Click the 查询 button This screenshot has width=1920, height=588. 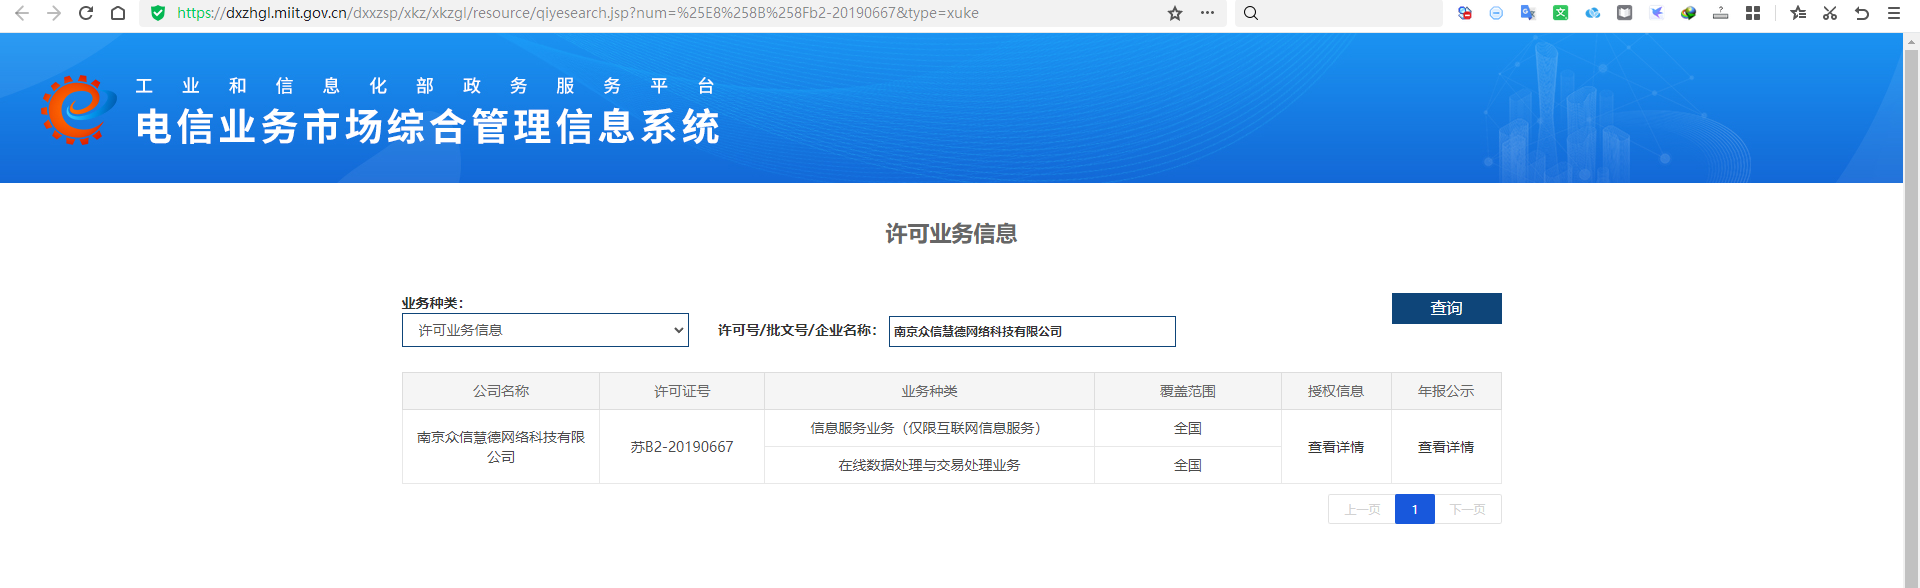(1446, 308)
